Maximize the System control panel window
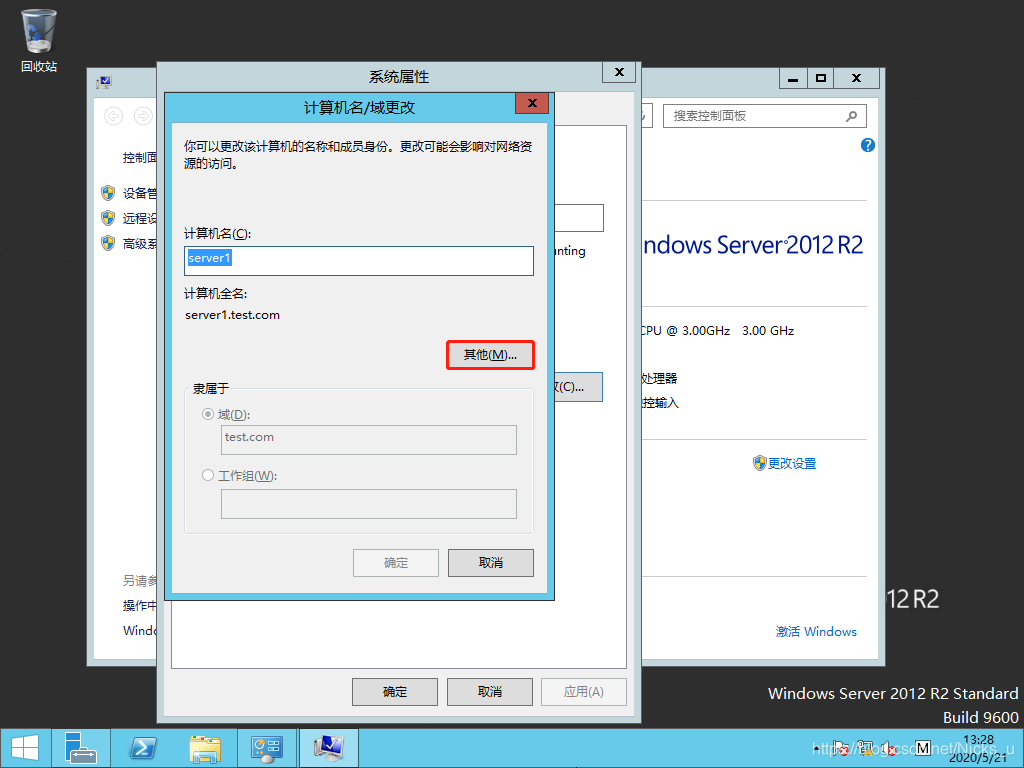This screenshot has width=1024, height=768. pyautogui.click(x=821, y=78)
